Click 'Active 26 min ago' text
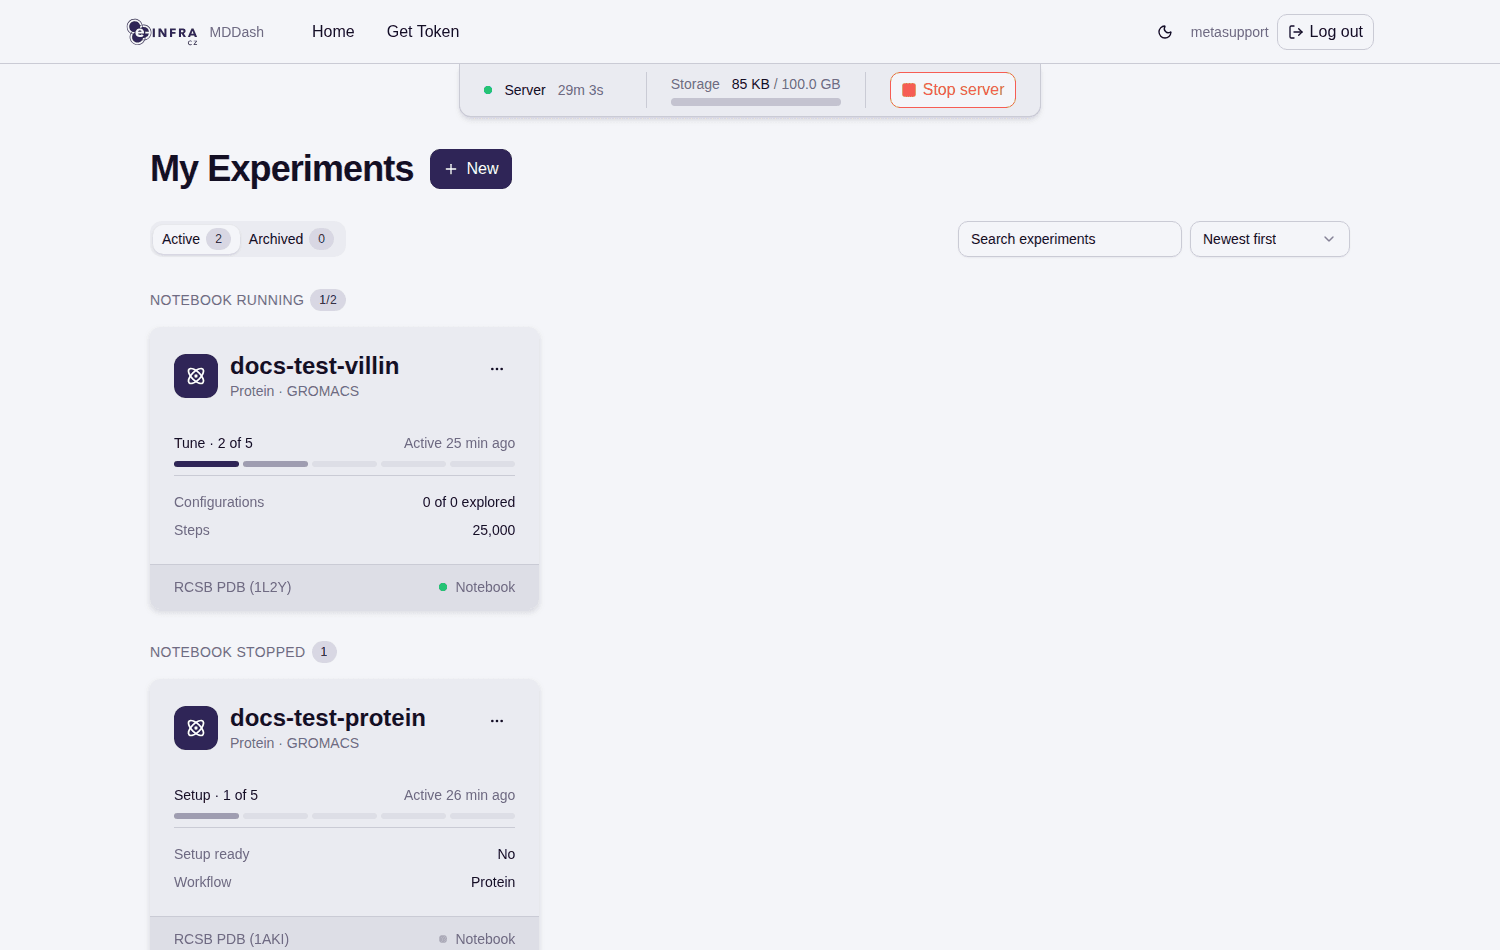The image size is (1500, 950). point(460,795)
